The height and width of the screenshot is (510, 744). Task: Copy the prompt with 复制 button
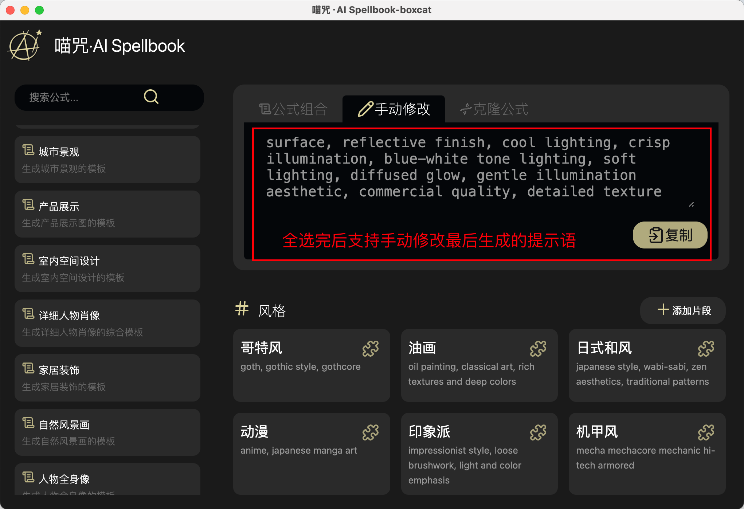(x=670, y=235)
